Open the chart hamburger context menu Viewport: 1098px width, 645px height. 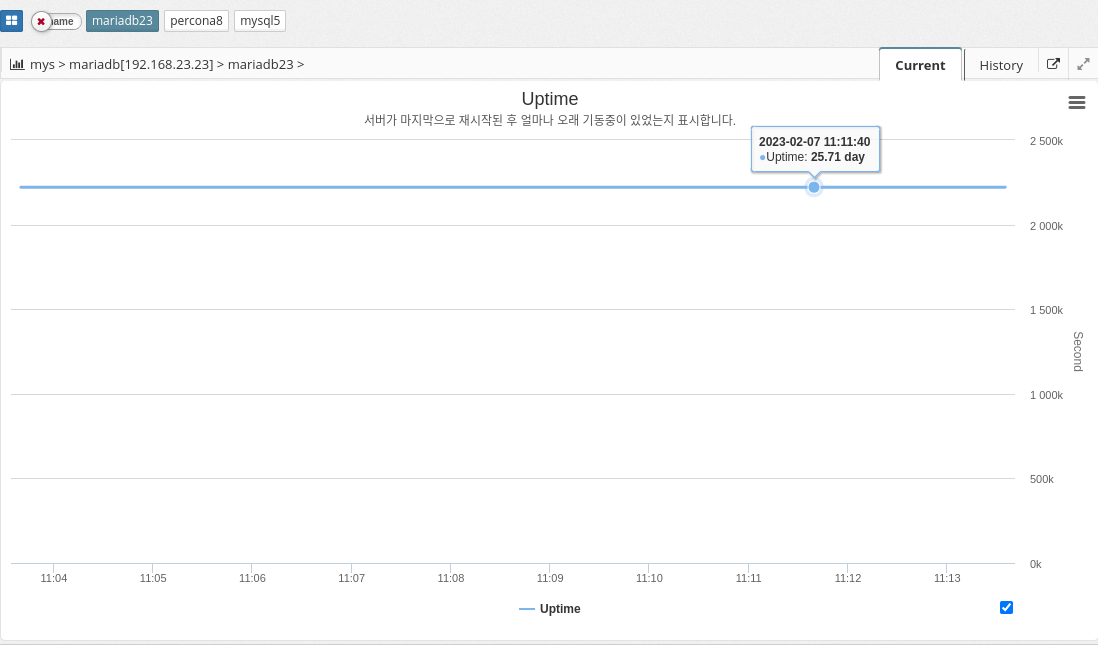pos(1077,102)
